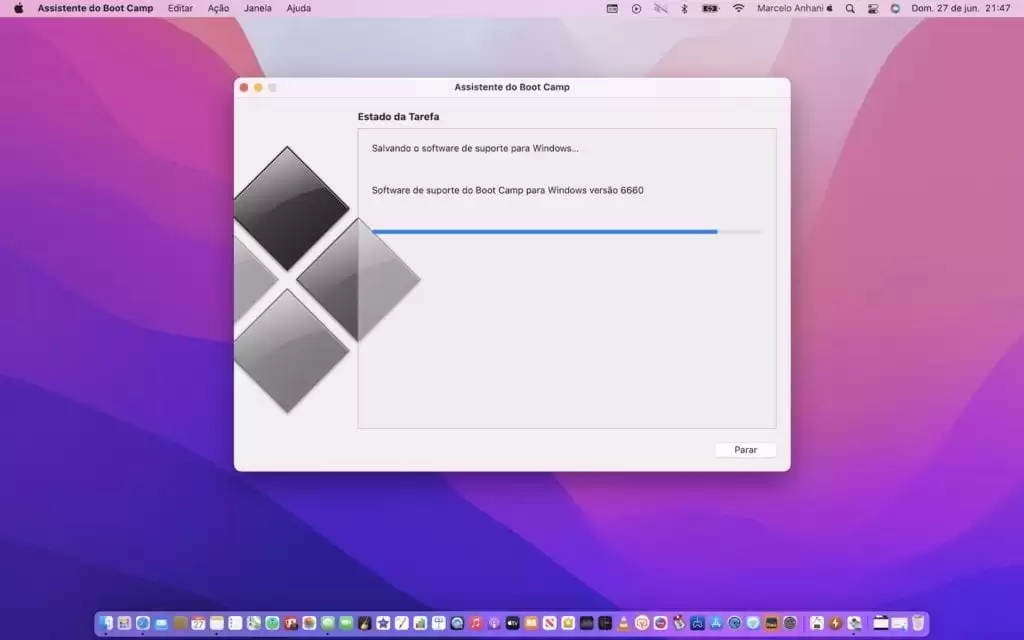Open the Marcelo Anhani user menu
The width and height of the screenshot is (1024, 640).
click(x=795, y=8)
